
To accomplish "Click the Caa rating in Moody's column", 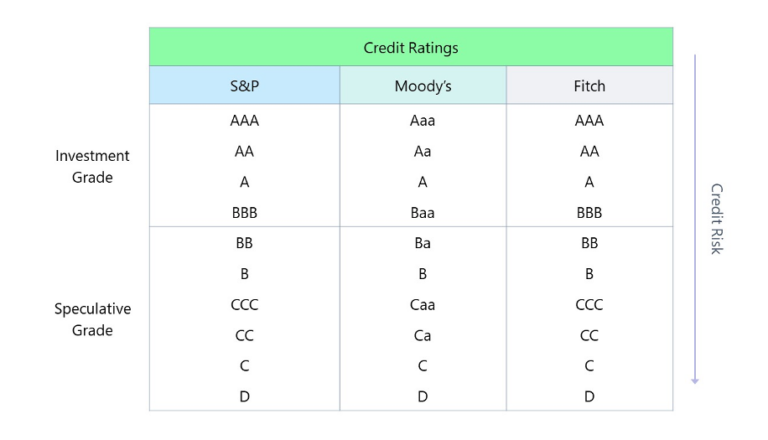I will (423, 305).
